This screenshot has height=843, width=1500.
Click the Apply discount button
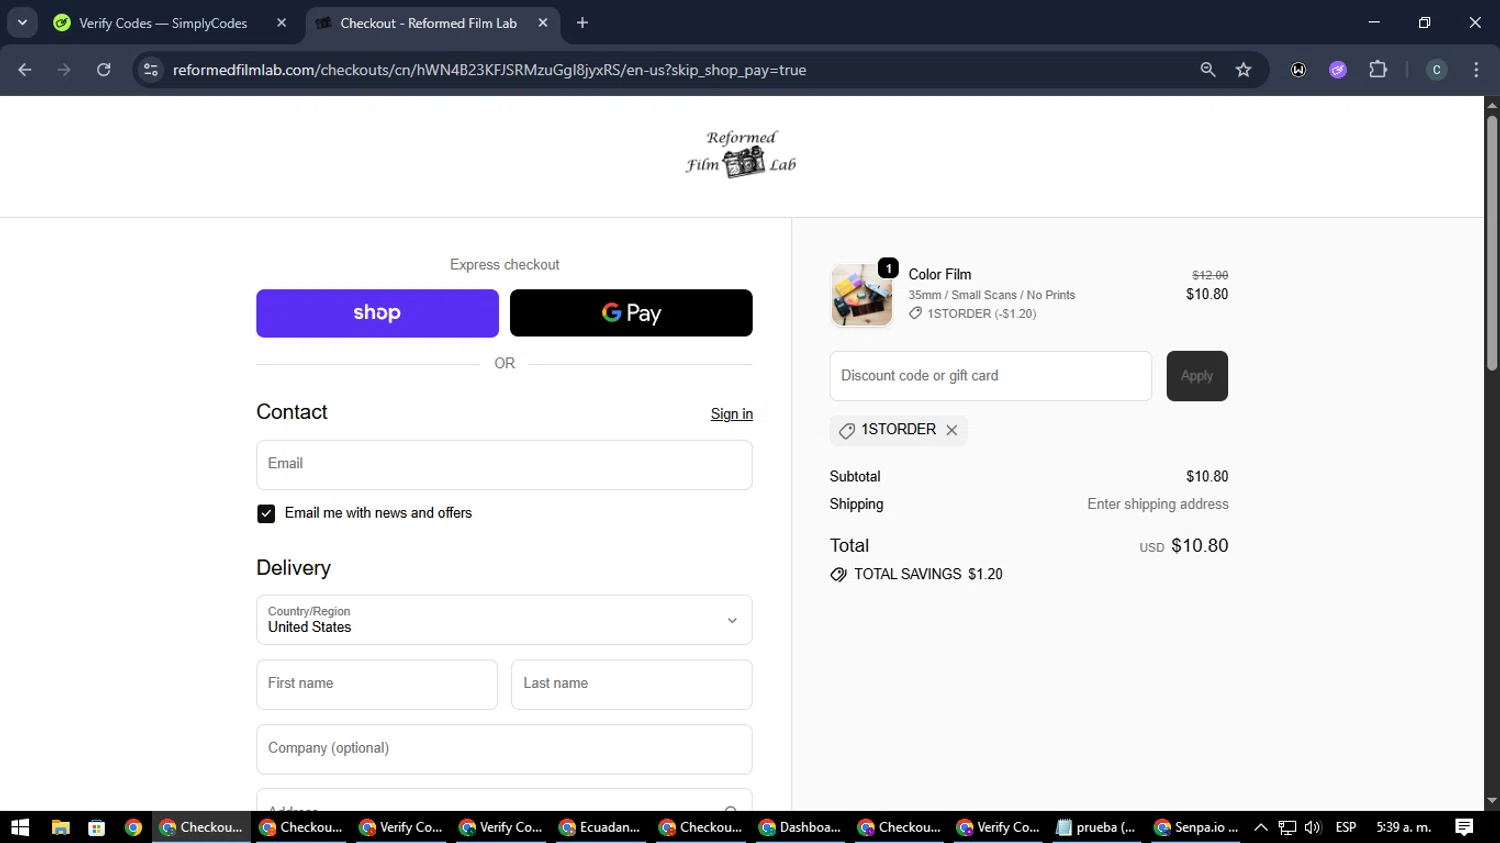[x=1197, y=376]
